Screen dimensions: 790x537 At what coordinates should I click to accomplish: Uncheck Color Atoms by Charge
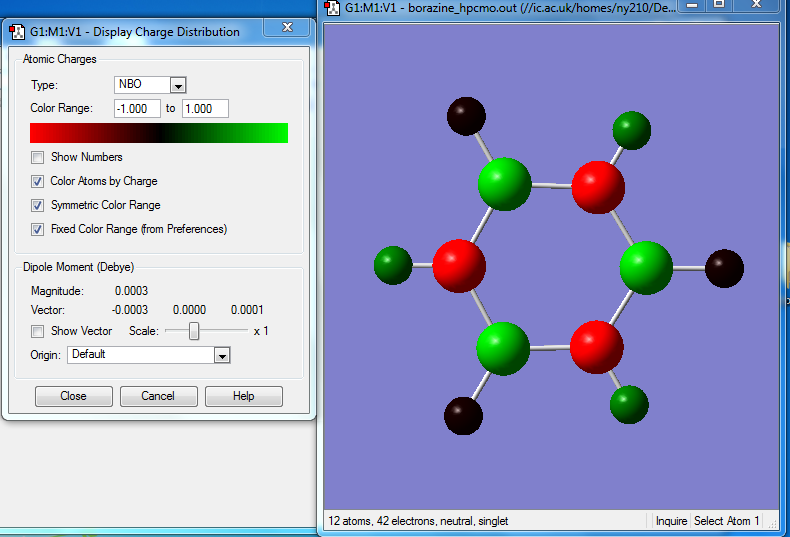pyautogui.click(x=37, y=181)
